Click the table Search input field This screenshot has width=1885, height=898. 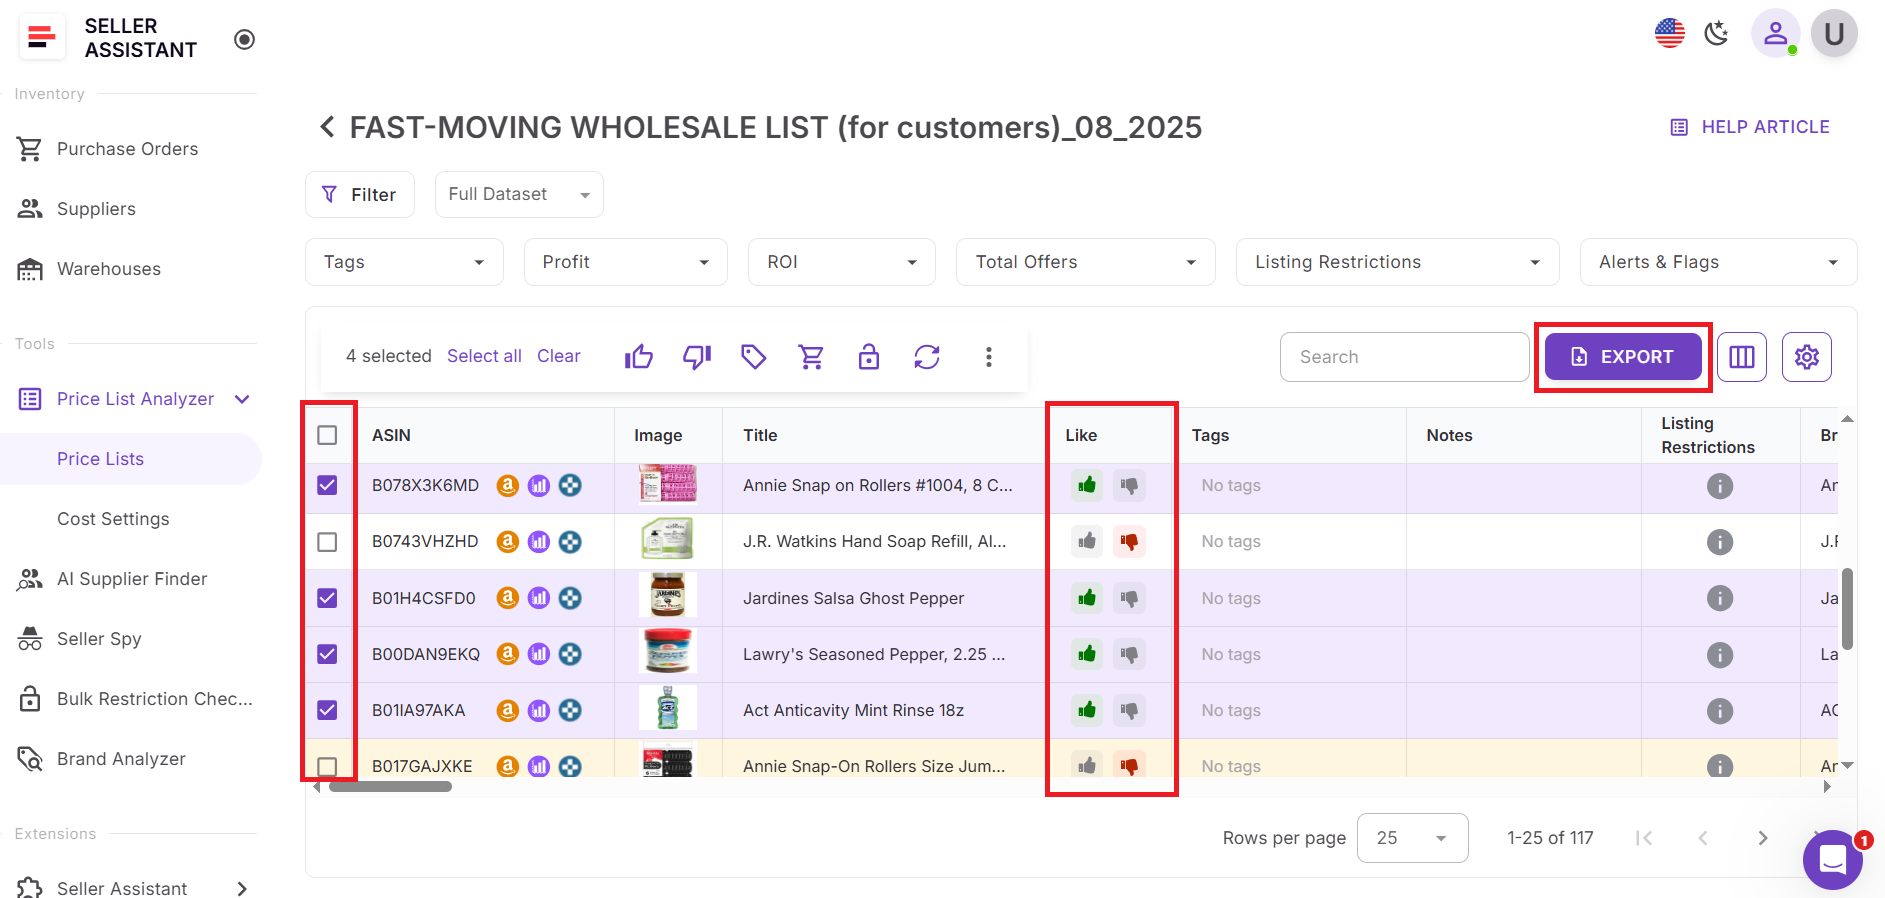pos(1403,357)
